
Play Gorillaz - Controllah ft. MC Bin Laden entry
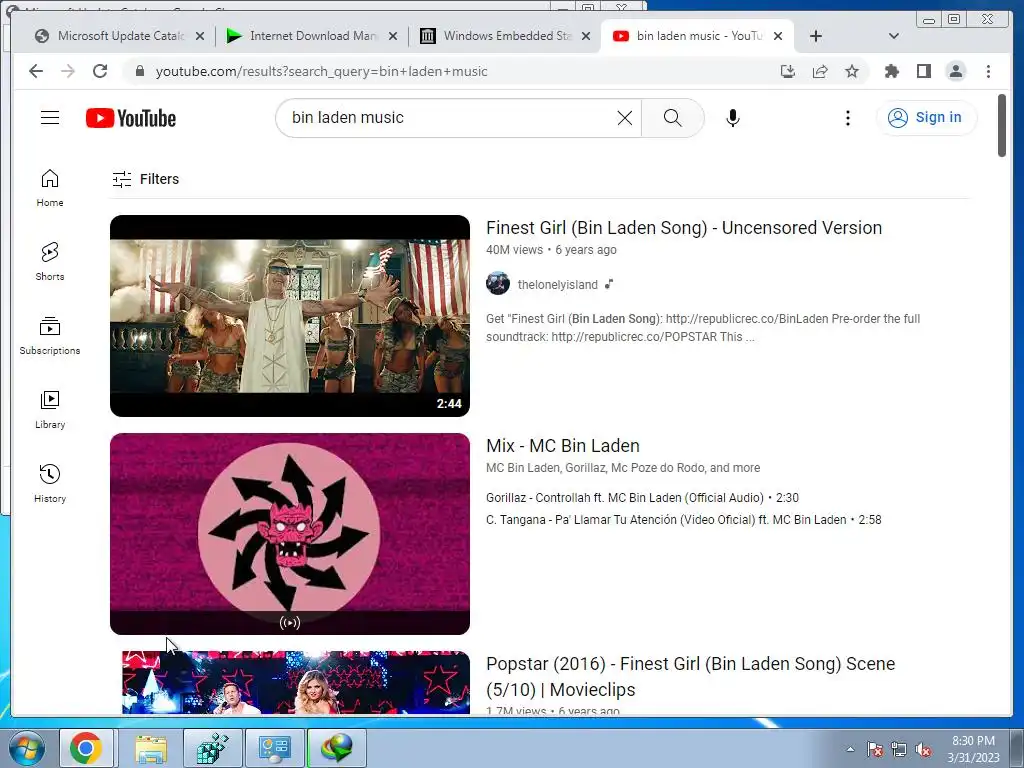point(642,498)
